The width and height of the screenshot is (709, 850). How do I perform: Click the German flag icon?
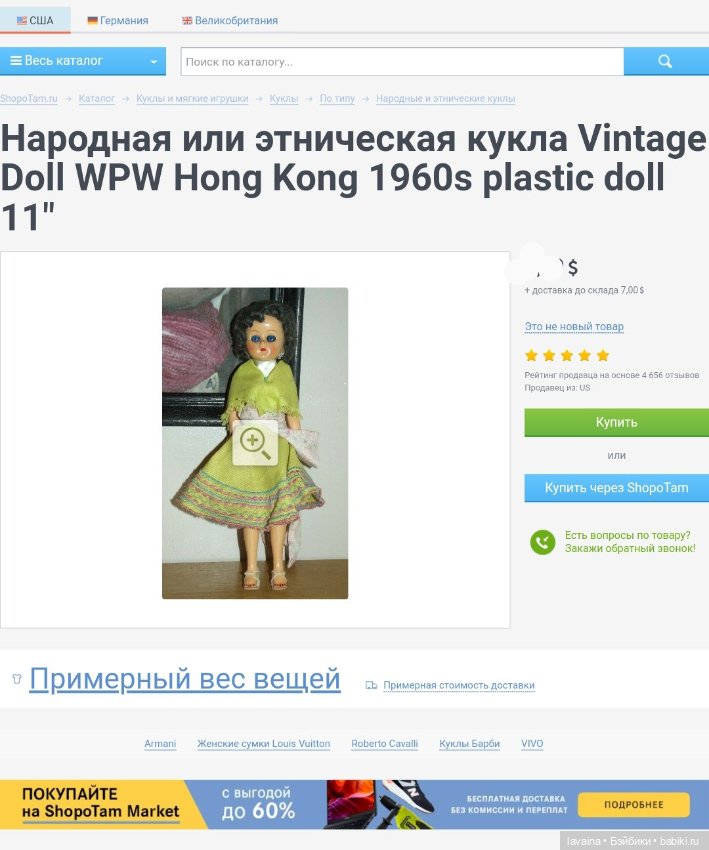click(93, 21)
